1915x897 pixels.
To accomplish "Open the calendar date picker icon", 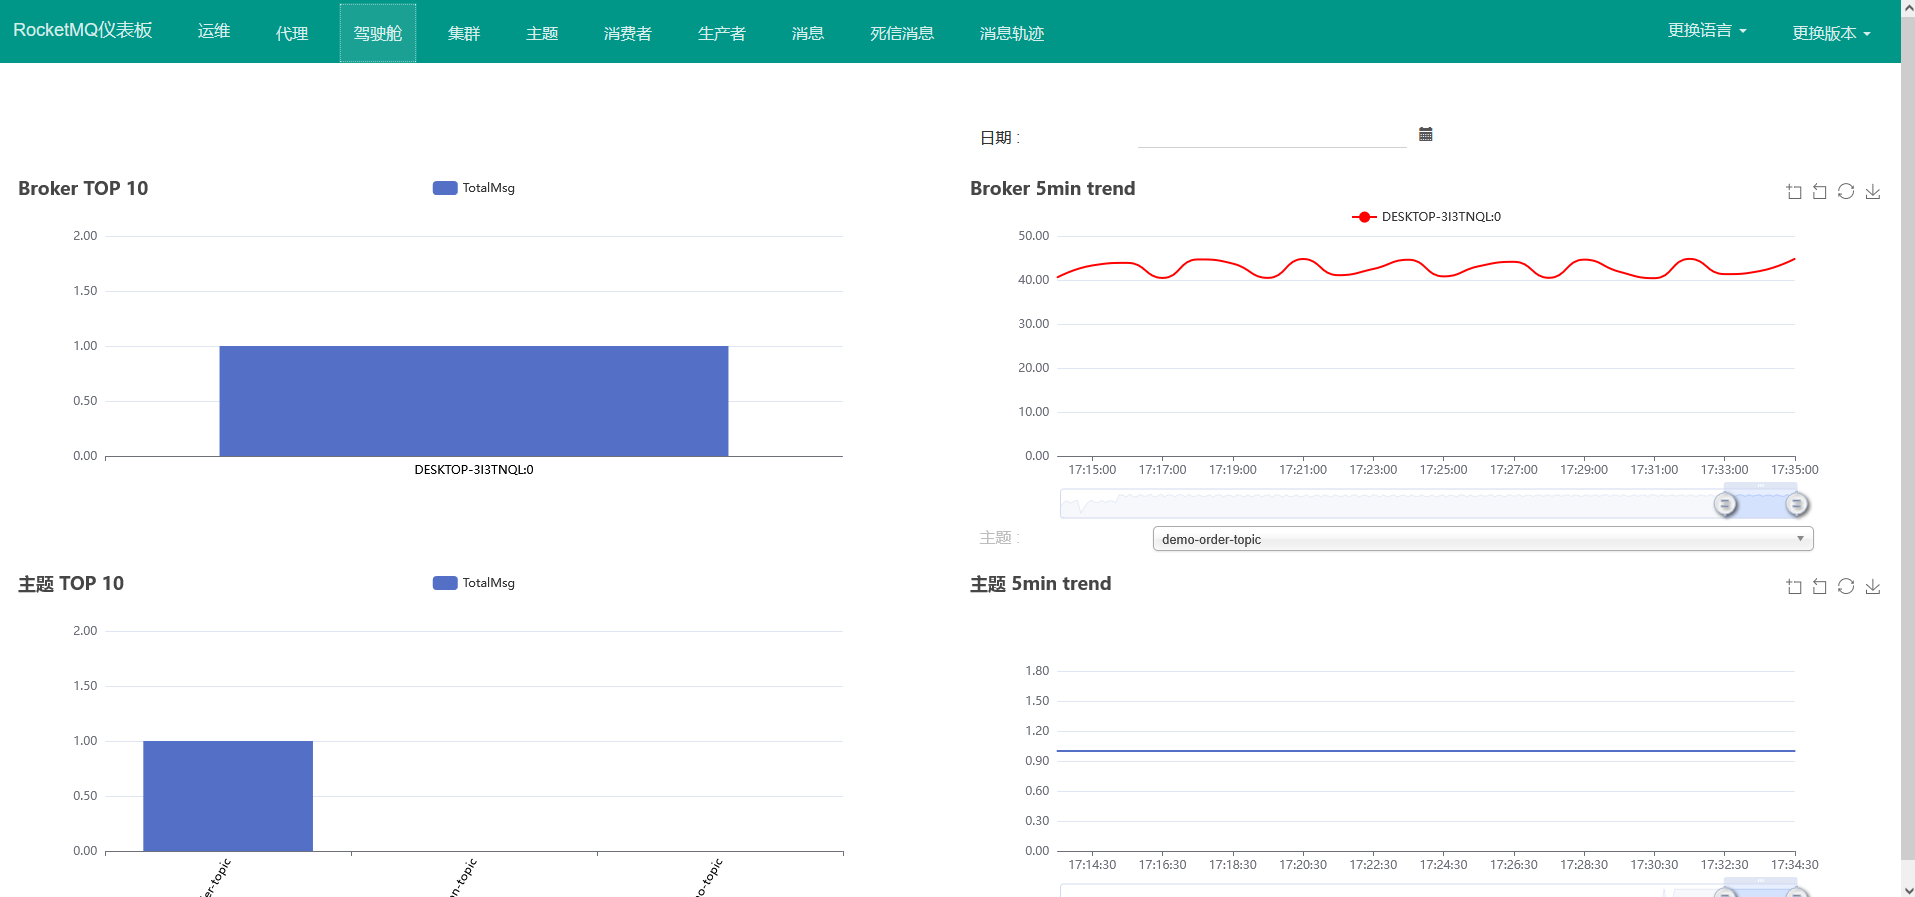I will tap(1426, 134).
